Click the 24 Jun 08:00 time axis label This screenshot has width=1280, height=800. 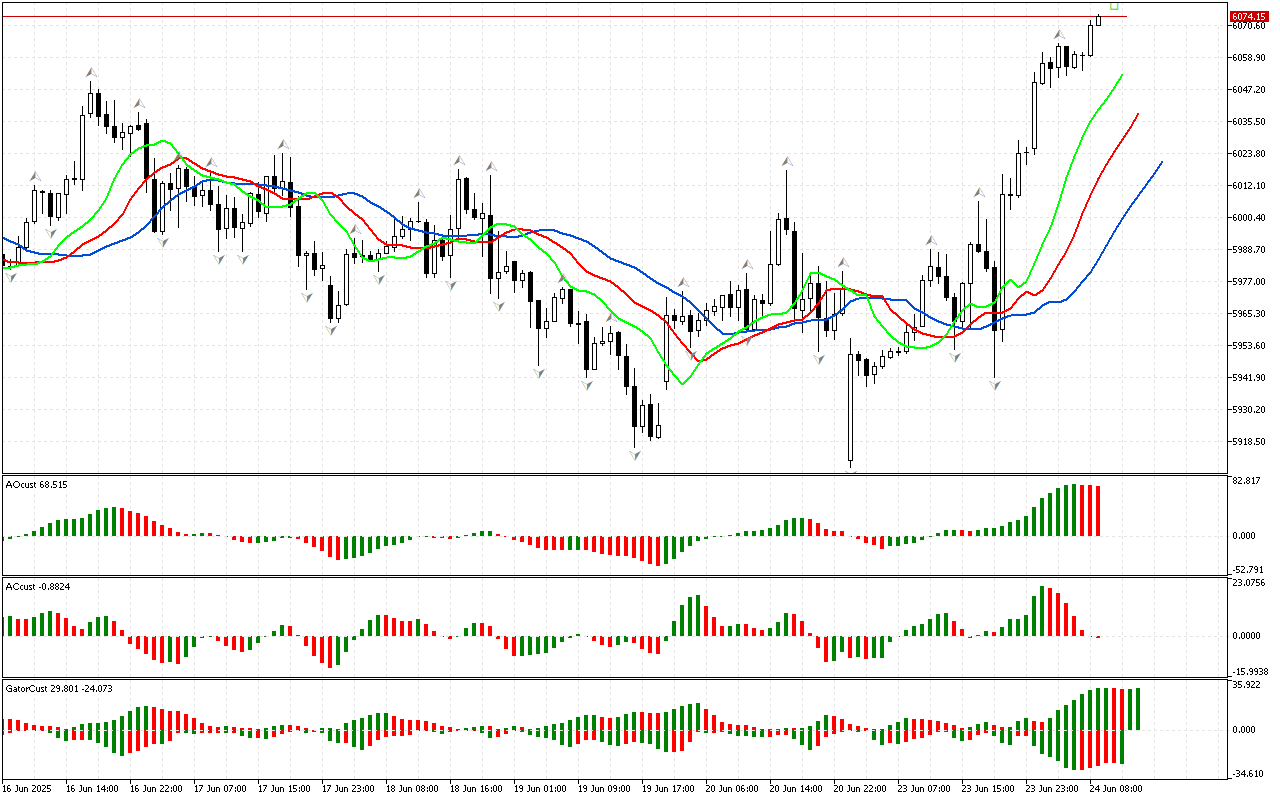click(x=1115, y=788)
